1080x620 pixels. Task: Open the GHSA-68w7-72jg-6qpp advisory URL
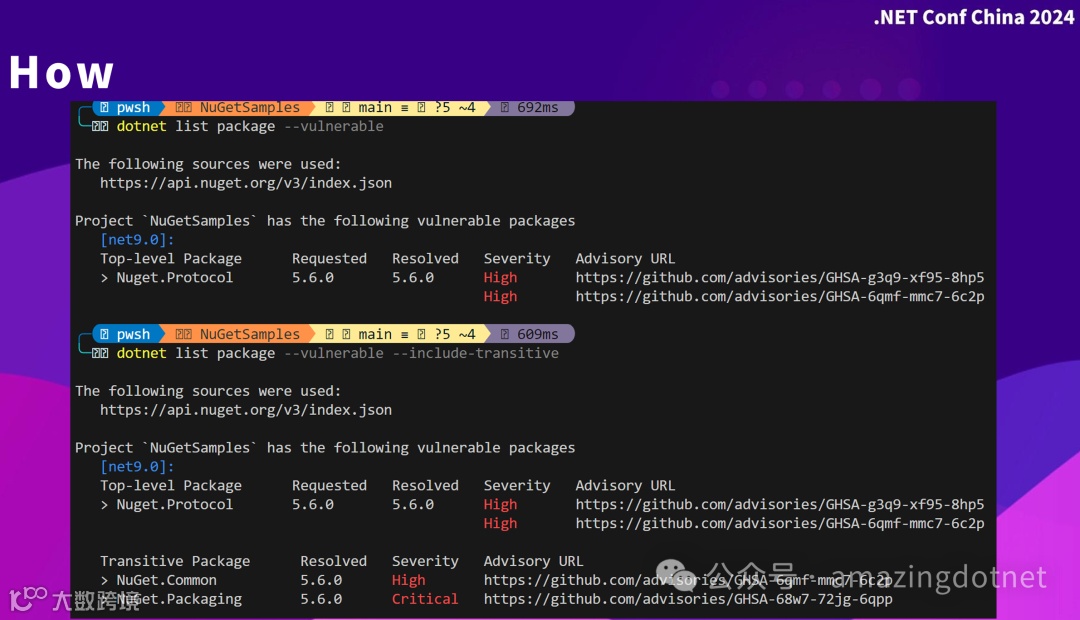point(688,599)
